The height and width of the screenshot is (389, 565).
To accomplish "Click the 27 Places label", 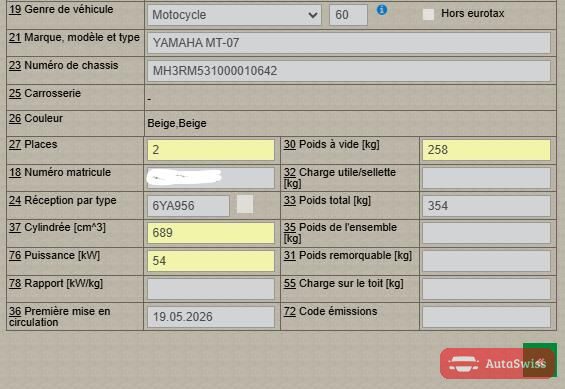I will point(33,144).
